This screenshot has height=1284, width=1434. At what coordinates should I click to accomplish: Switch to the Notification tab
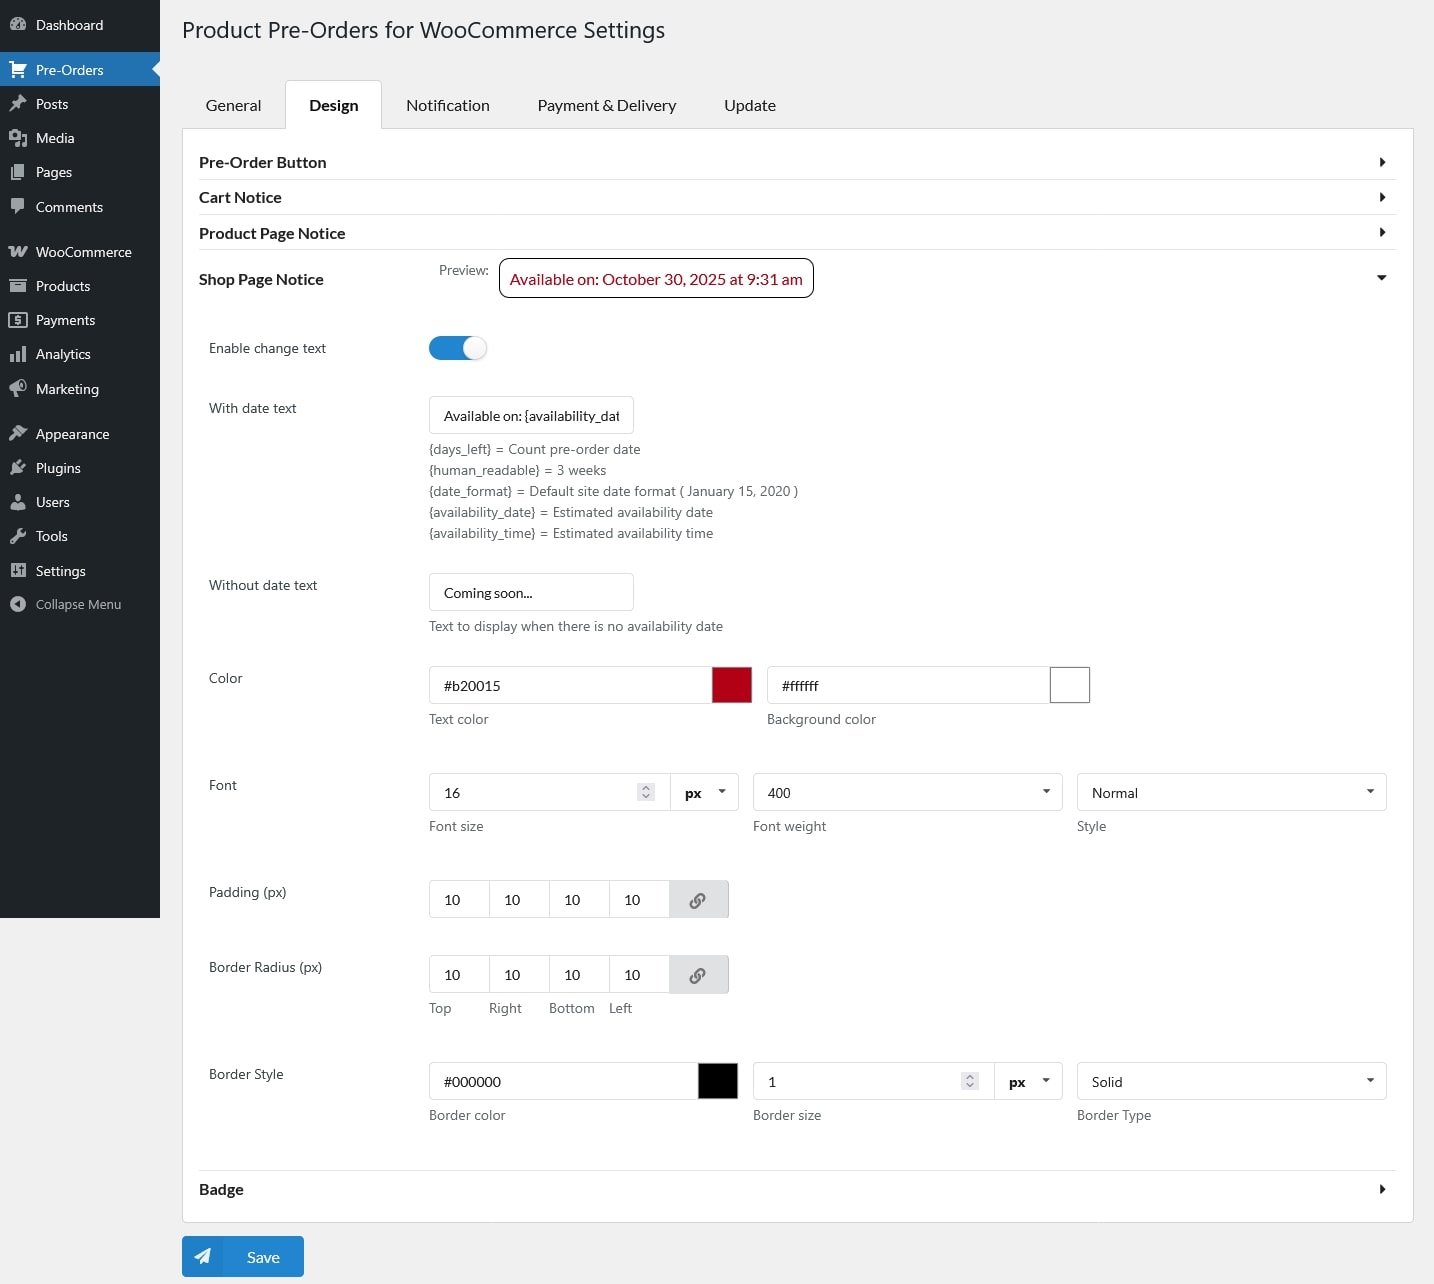click(448, 106)
